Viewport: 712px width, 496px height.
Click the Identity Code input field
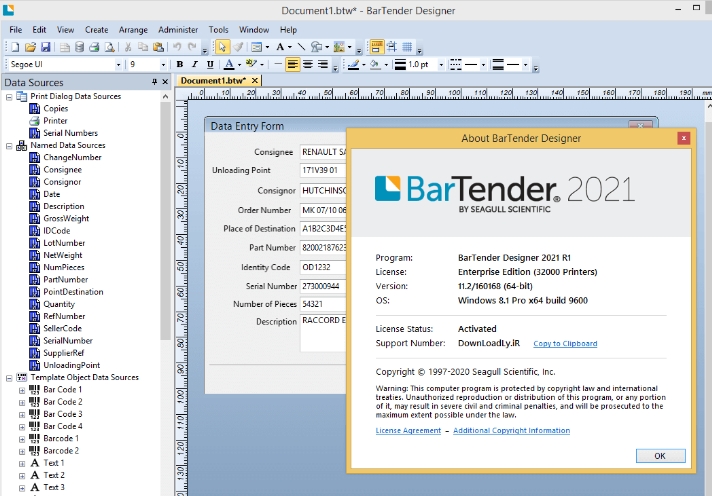click(323, 267)
